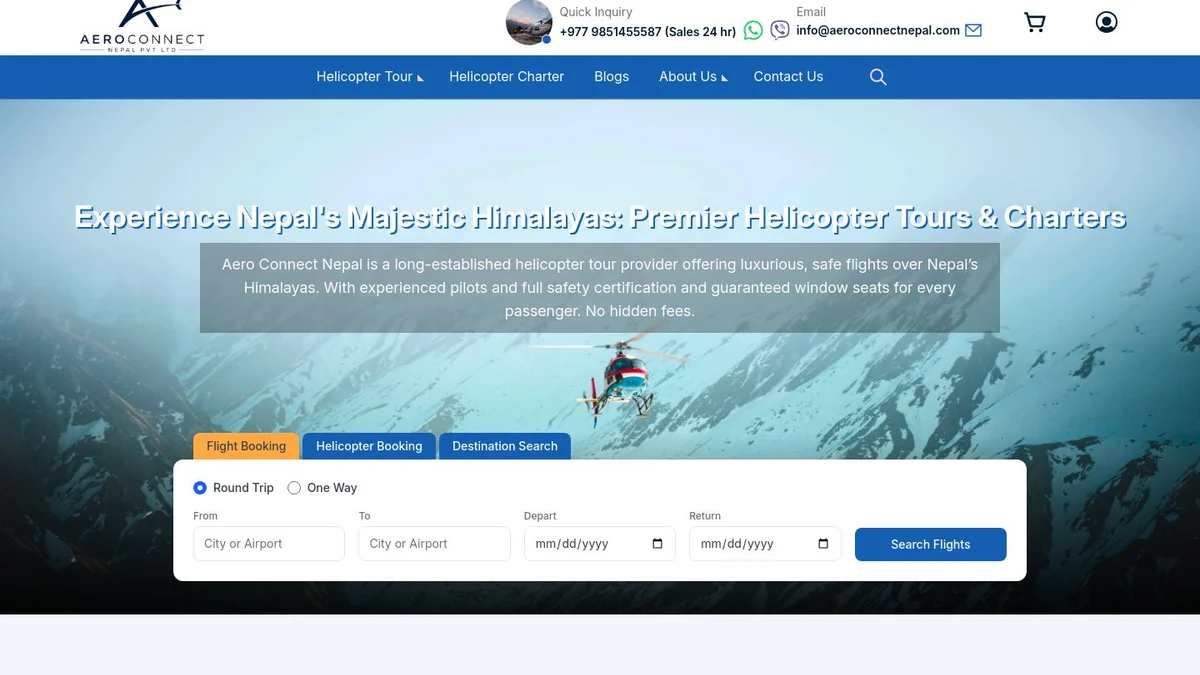
Task: Select Round Trip option
Action: 200,488
